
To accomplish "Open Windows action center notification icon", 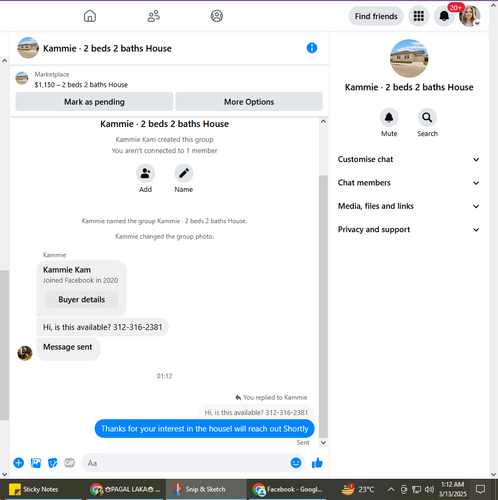I will pyautogui.click(x=480, y=489).
